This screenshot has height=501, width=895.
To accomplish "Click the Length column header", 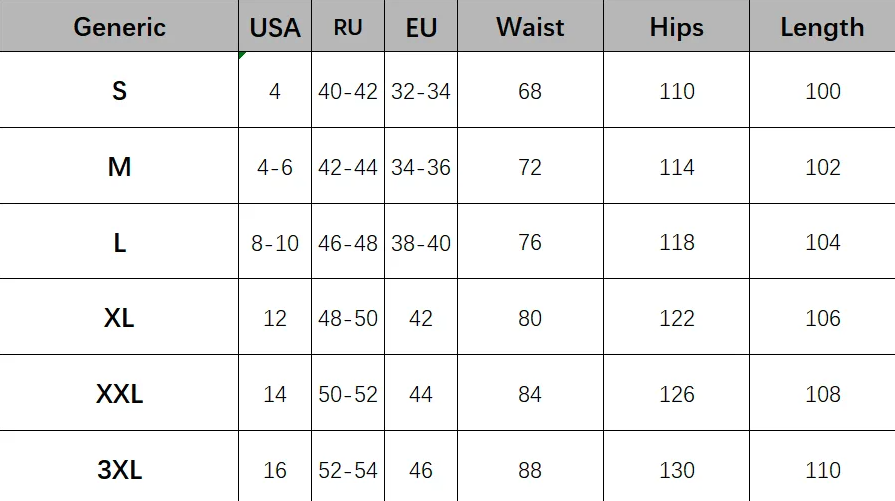I will click(822, 27).
